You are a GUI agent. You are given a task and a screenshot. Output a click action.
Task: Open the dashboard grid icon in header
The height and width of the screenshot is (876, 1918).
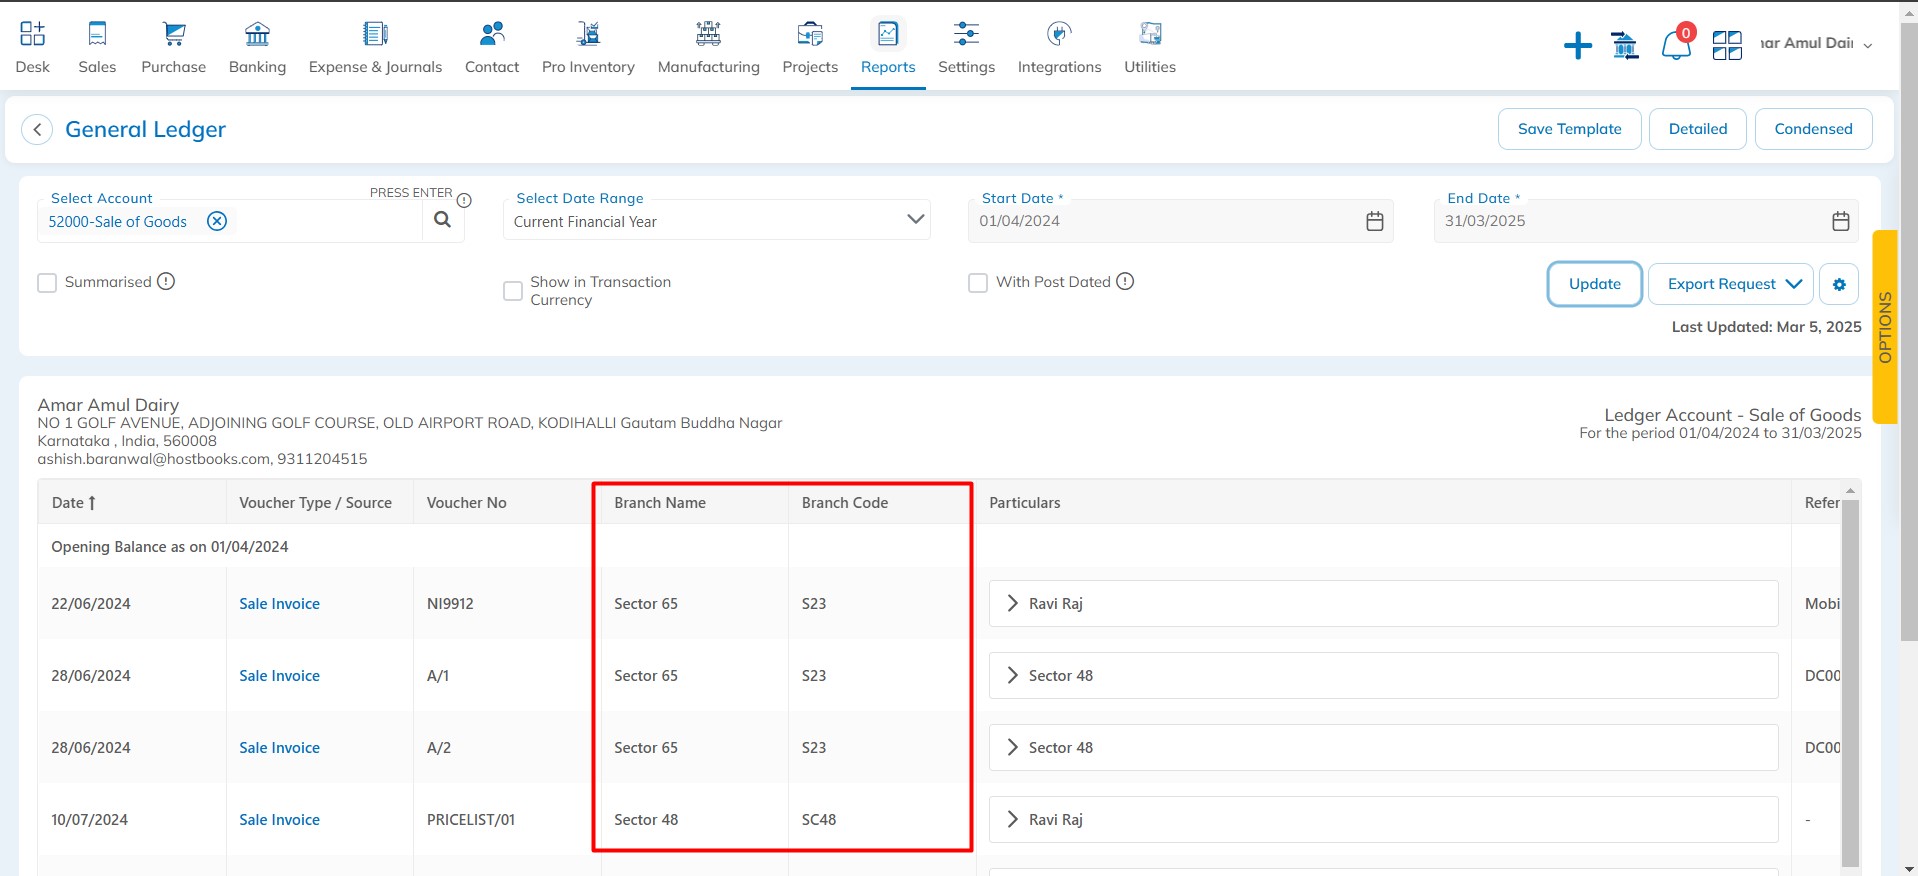(1727, 45)
